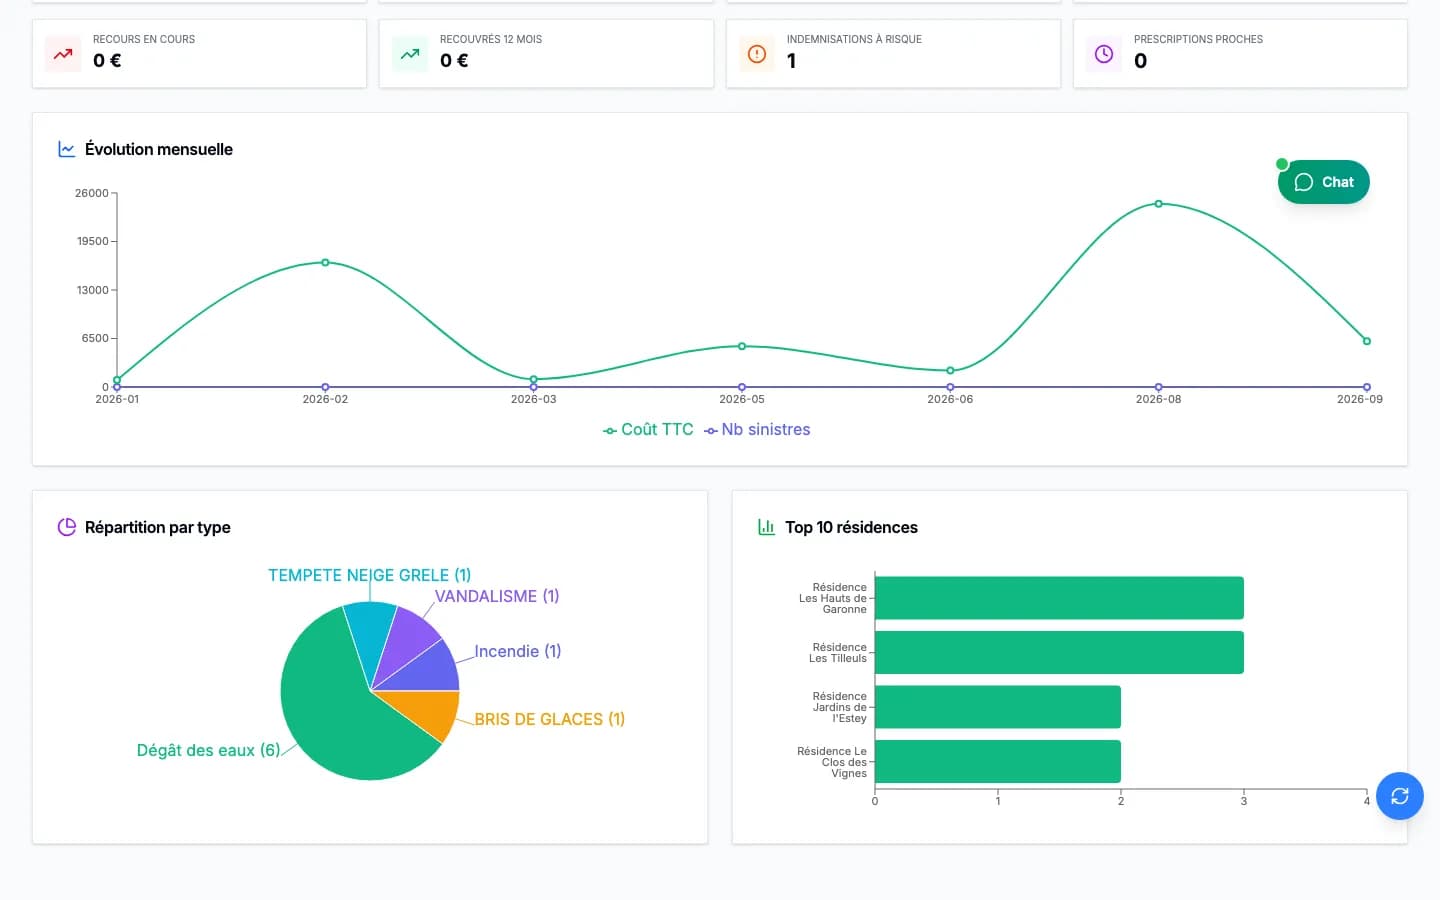Screen dimensions: 1440x900
Task: Click the bar for Résidence Les Tilleuls
Action: coord(1059,652)
